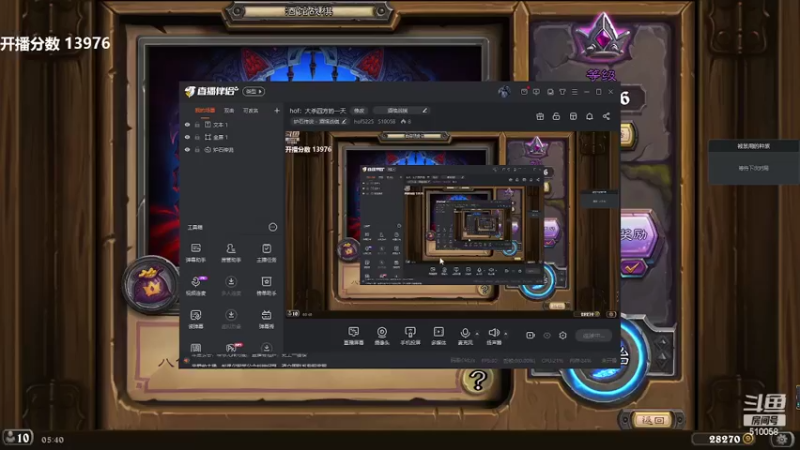The height and width of the screenshot is (450, 800).
Task: Hide the 炉石传说 game source layer
Action: (x=187, y=150)
